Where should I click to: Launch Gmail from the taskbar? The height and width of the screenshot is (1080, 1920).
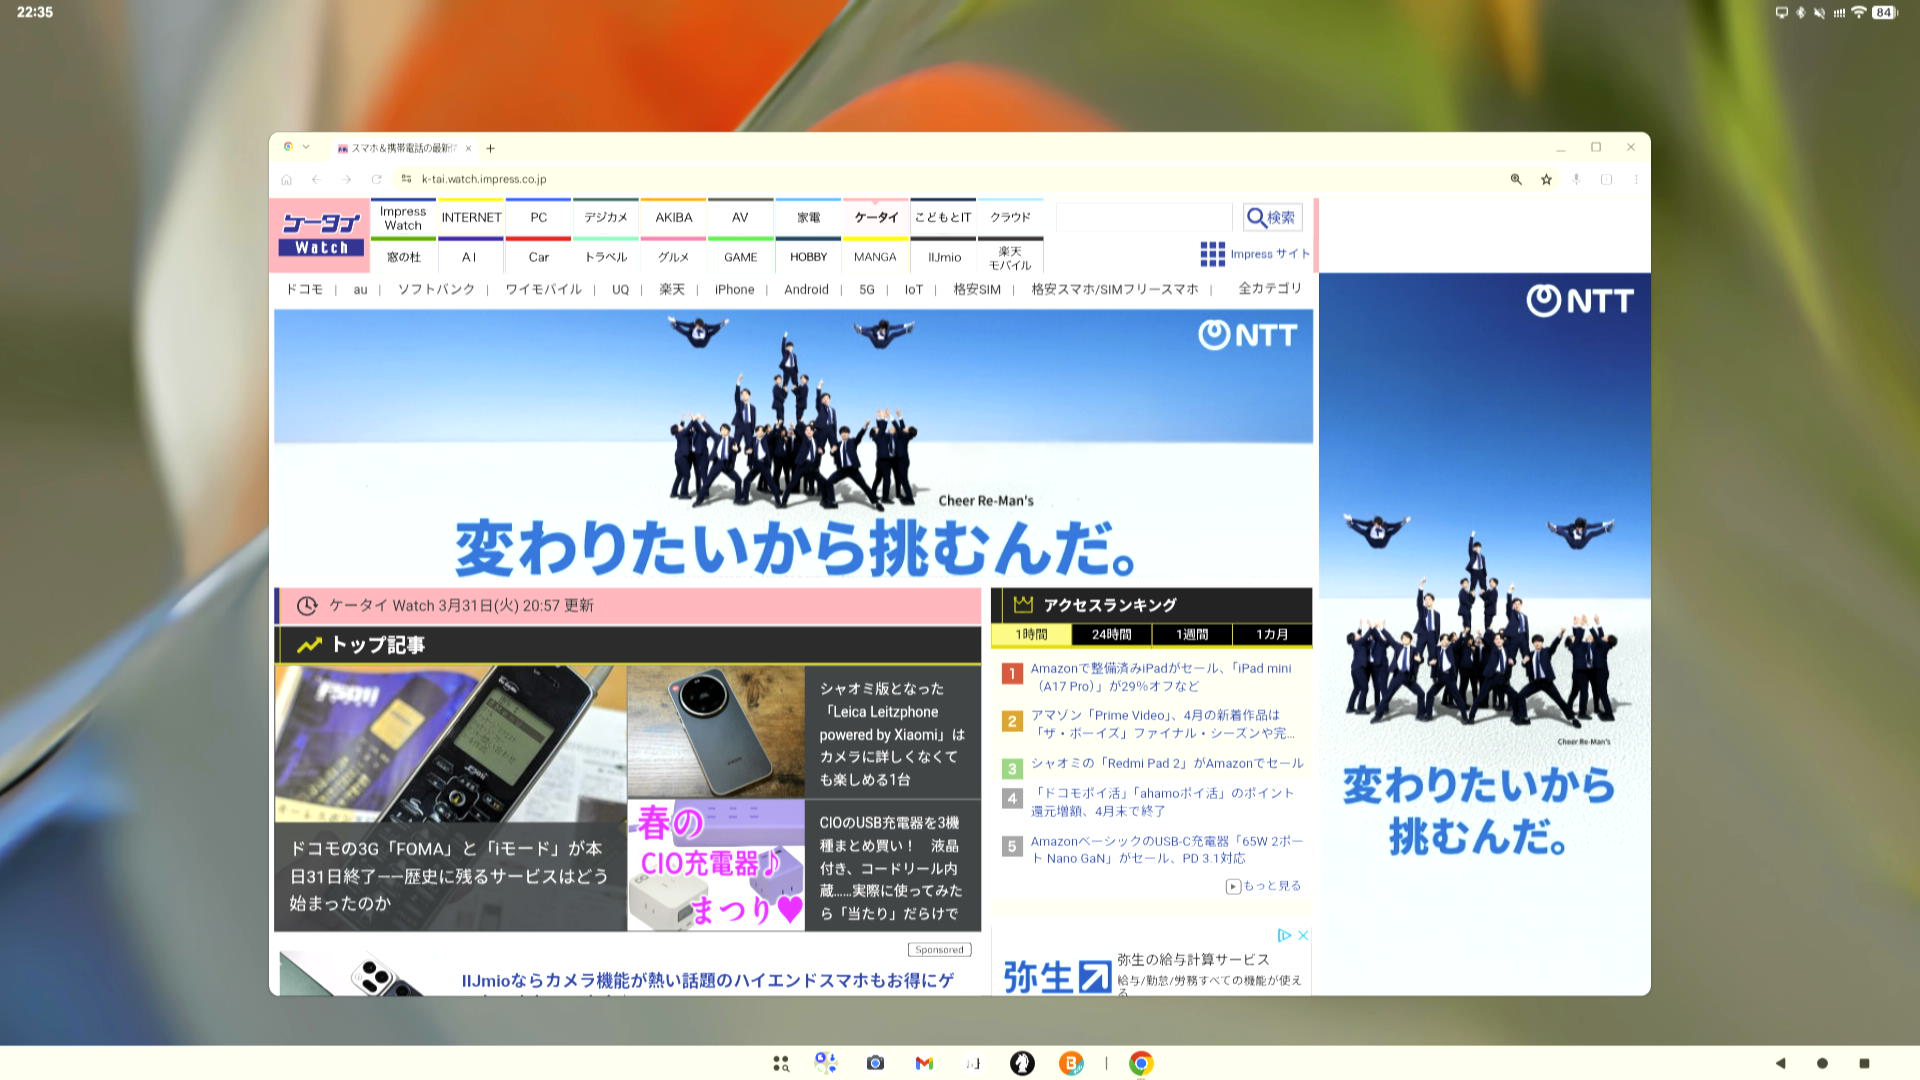coord(924,1063)
